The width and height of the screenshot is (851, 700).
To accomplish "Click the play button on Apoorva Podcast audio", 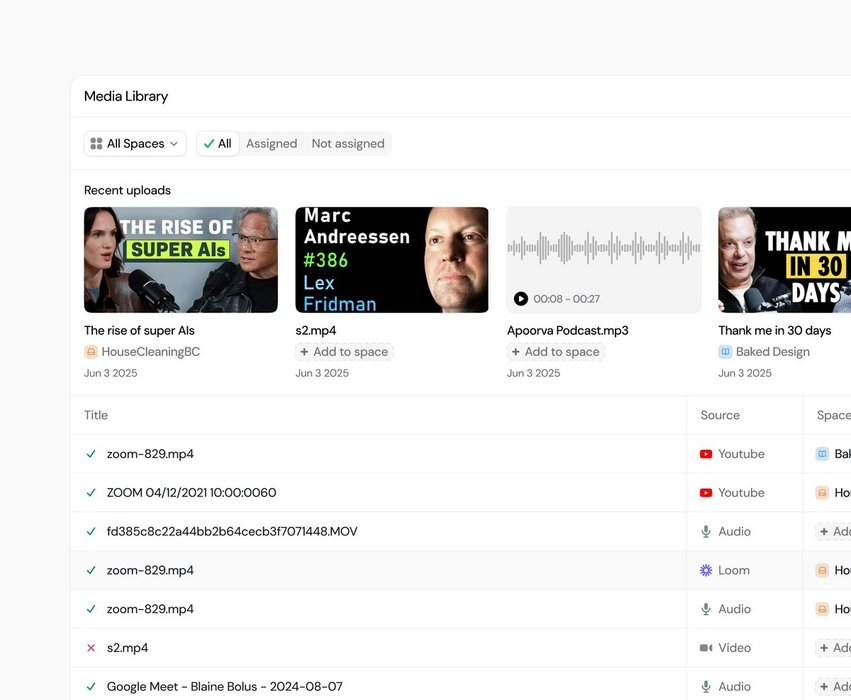I will (x=520, y=299).
